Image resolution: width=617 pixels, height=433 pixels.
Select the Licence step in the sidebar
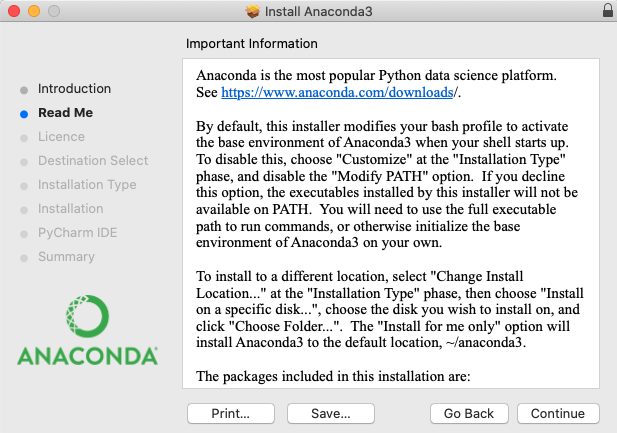click(x=61, y=137)
